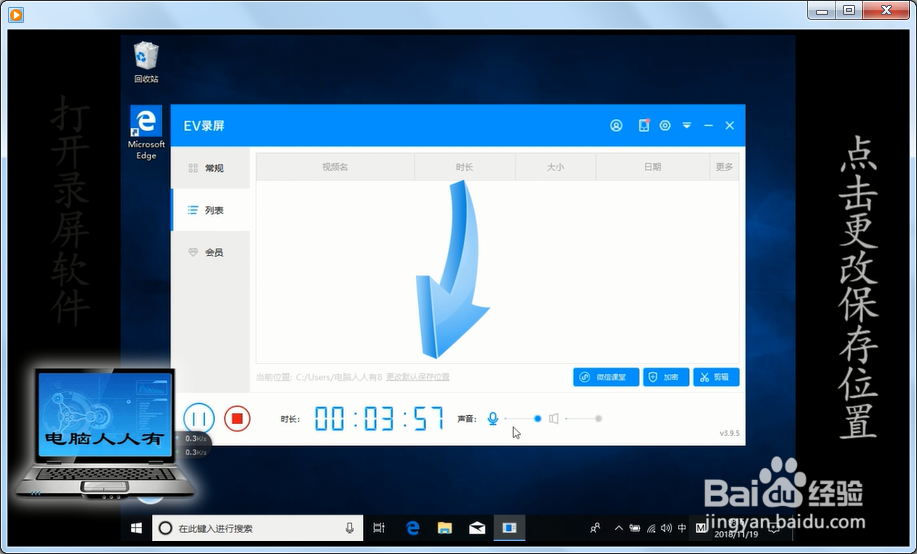Click the volume icon in system tray
Image resolution: width=917 pixels, height=554 pixels.
point(666,528)
